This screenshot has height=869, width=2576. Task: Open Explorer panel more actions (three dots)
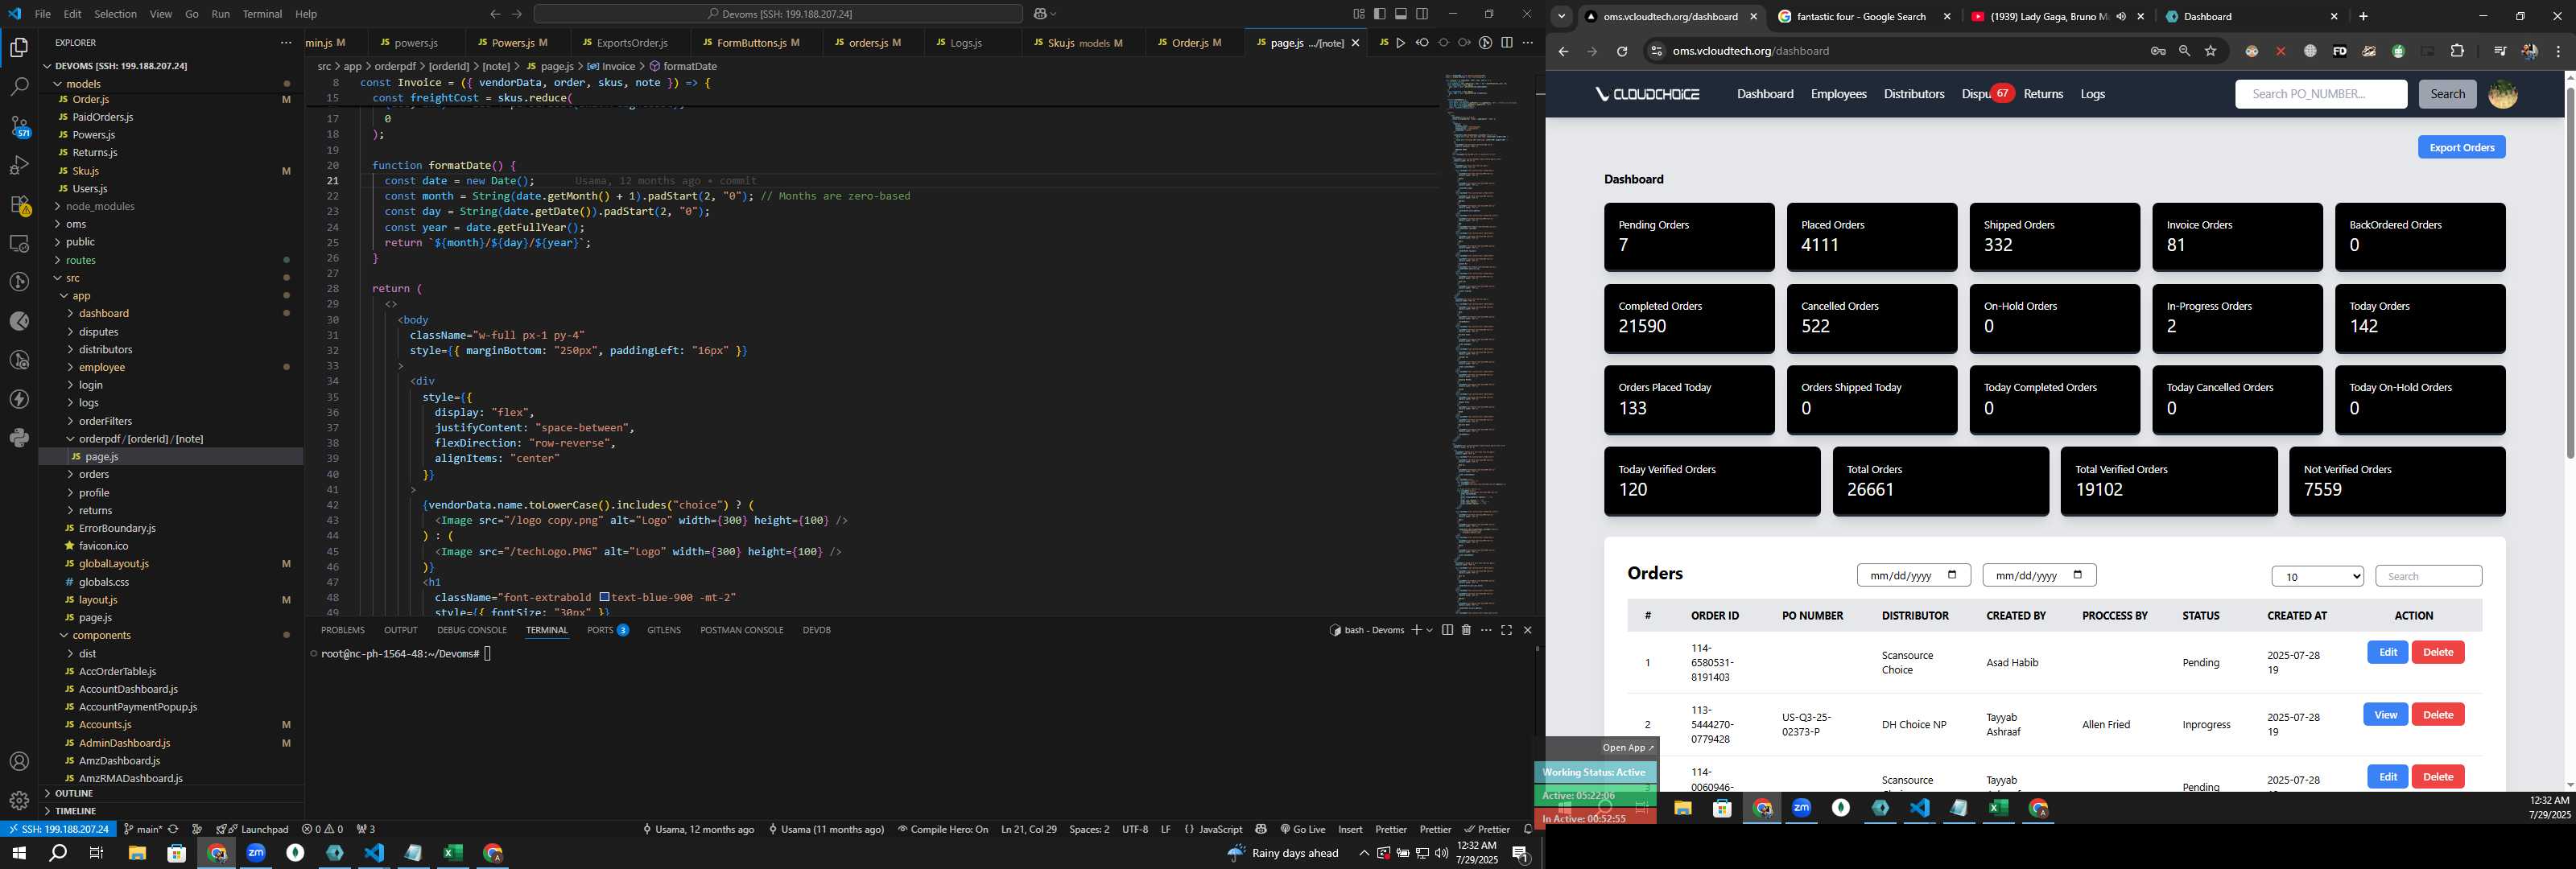[x=286, y=43]
